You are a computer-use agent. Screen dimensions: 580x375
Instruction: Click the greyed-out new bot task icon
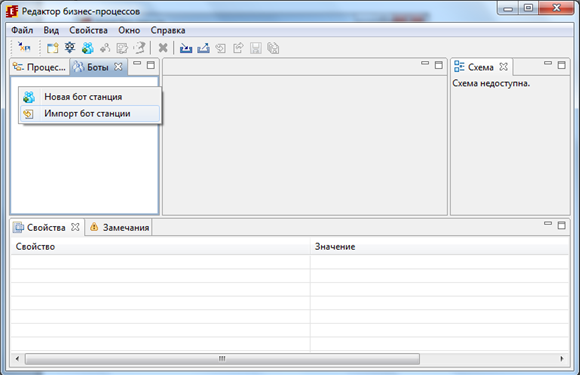click(x=122, y=48)
